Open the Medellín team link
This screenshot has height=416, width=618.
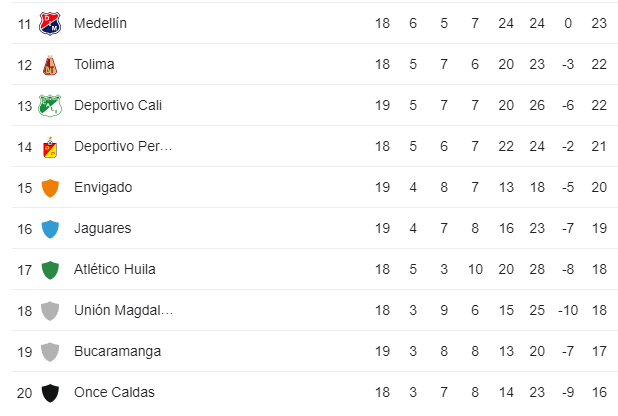pos(100,23)
